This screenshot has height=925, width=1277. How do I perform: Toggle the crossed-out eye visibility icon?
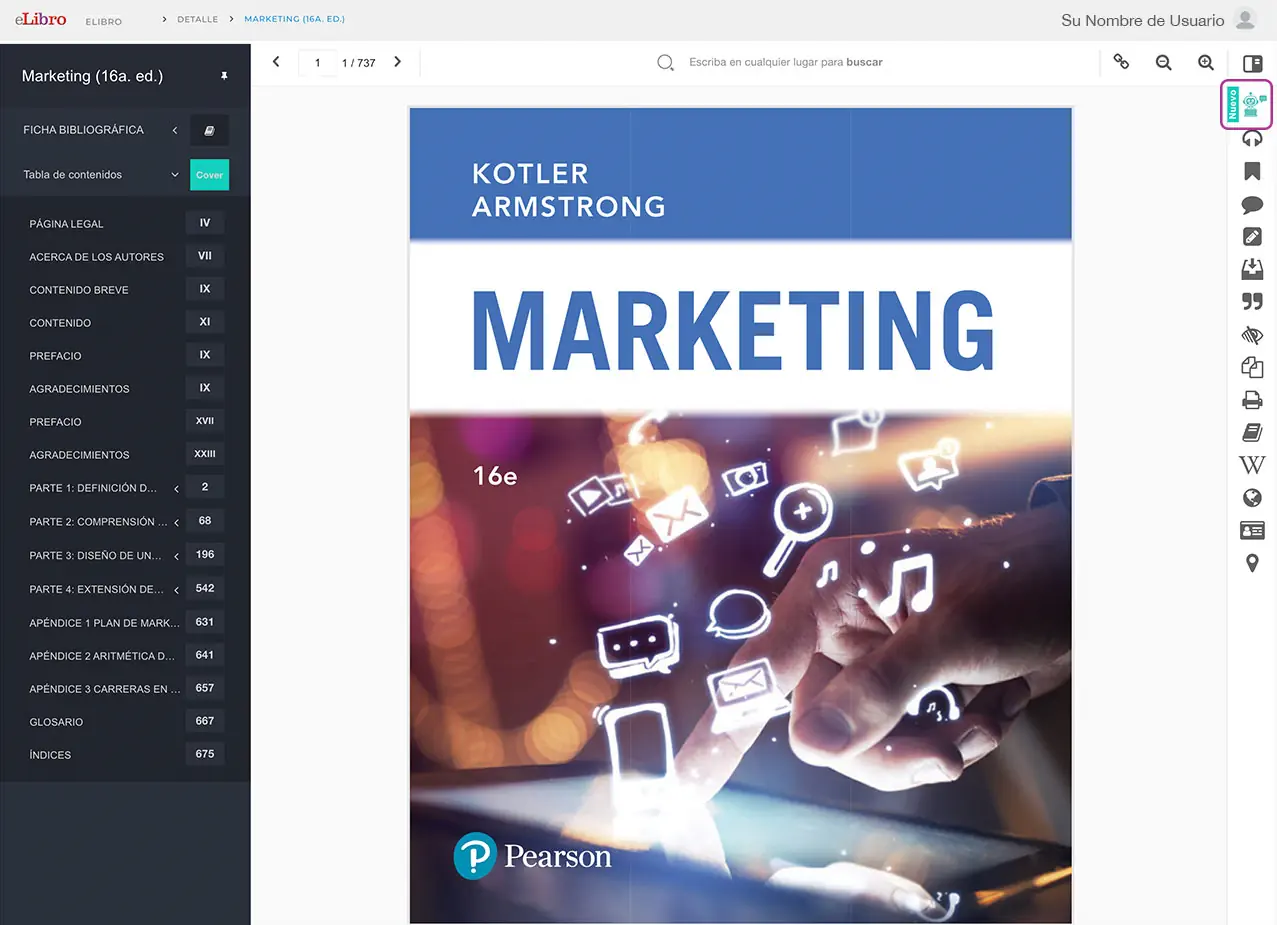tap(1252, 335)
